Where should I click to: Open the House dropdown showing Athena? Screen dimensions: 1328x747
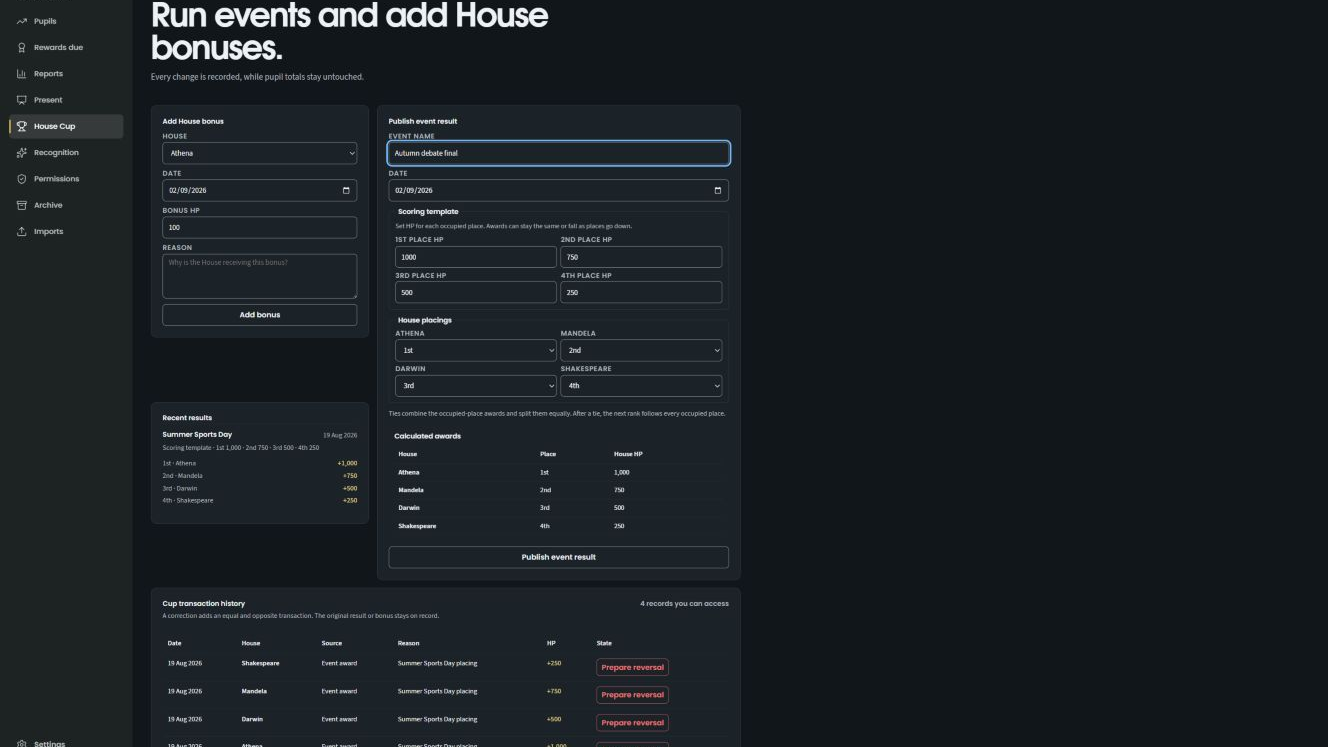pos(259,153)
